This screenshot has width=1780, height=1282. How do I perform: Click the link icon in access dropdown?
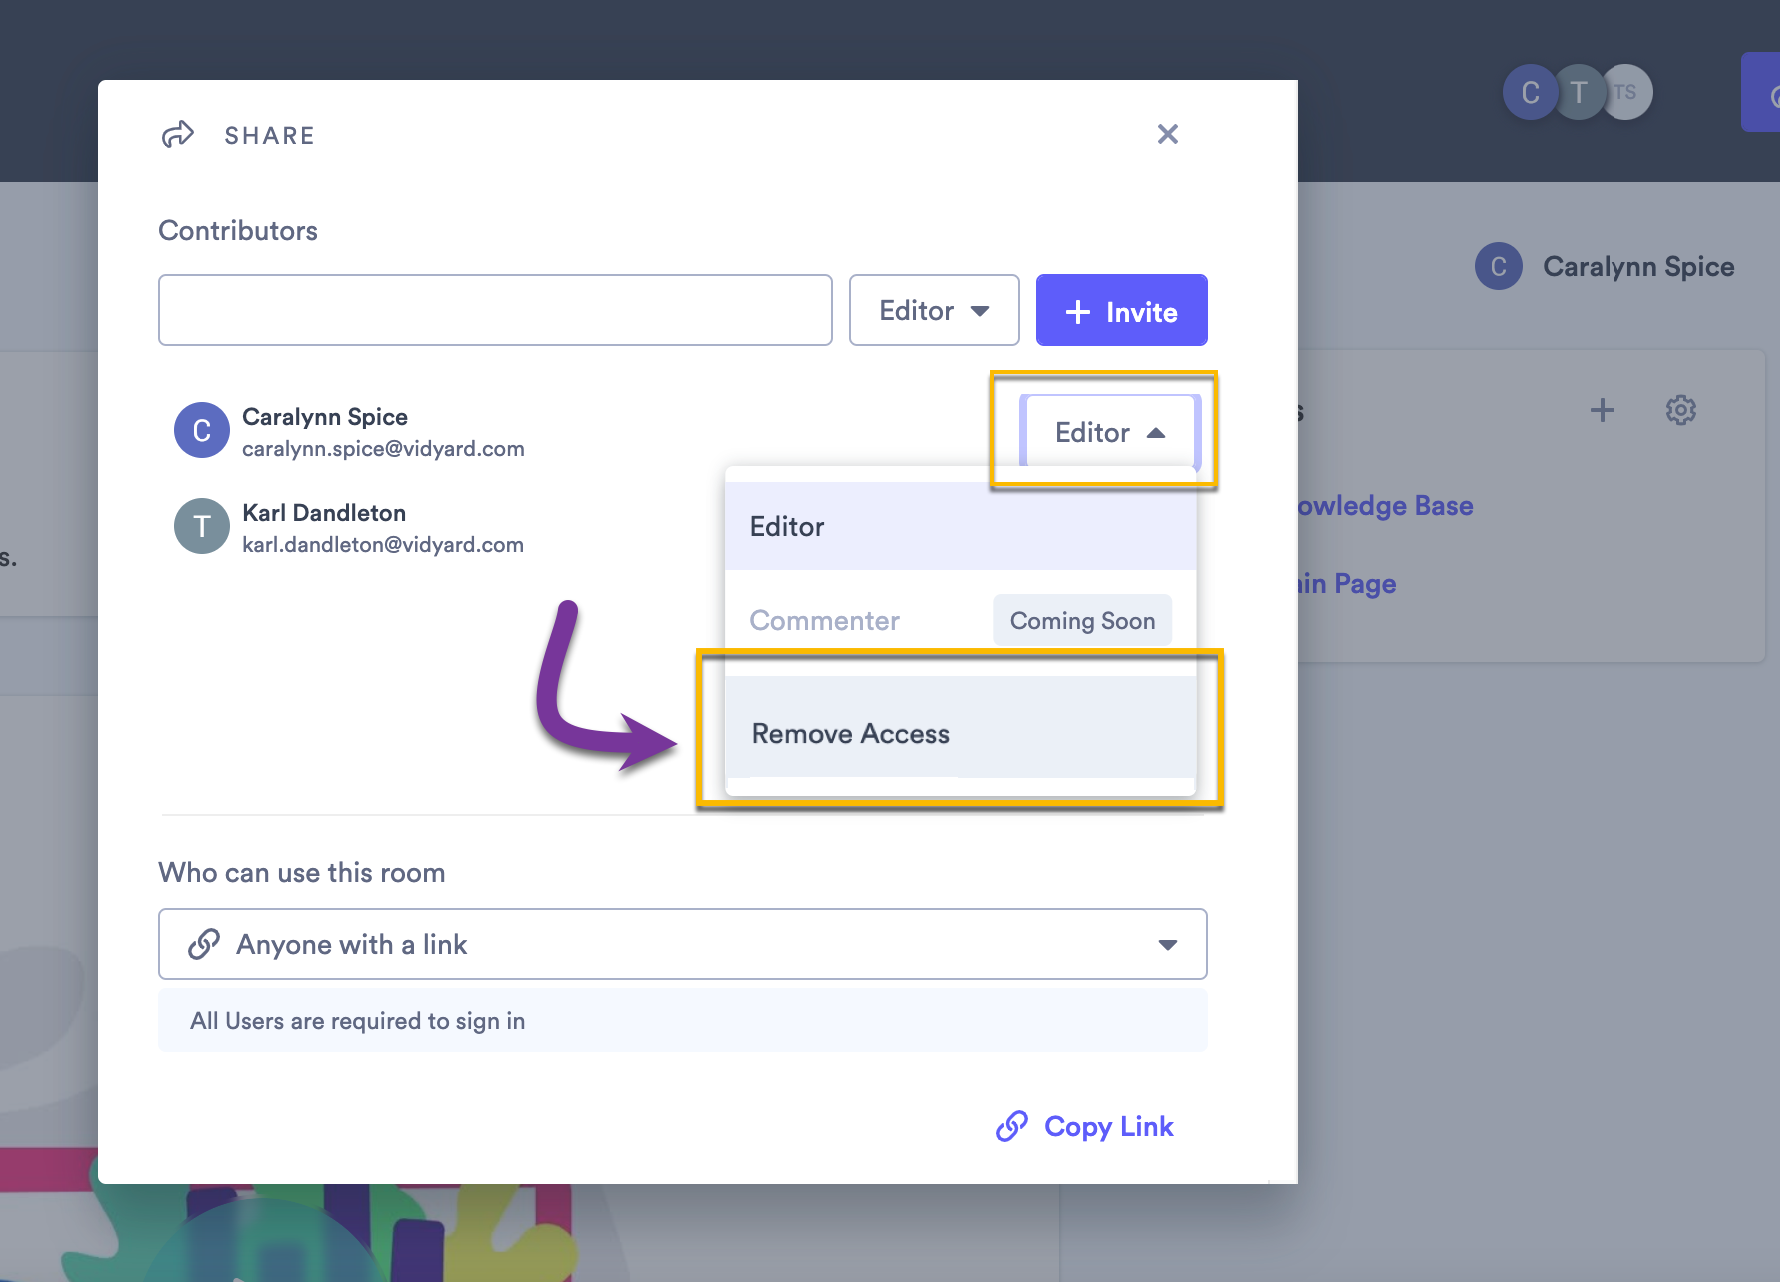(204, 944)
